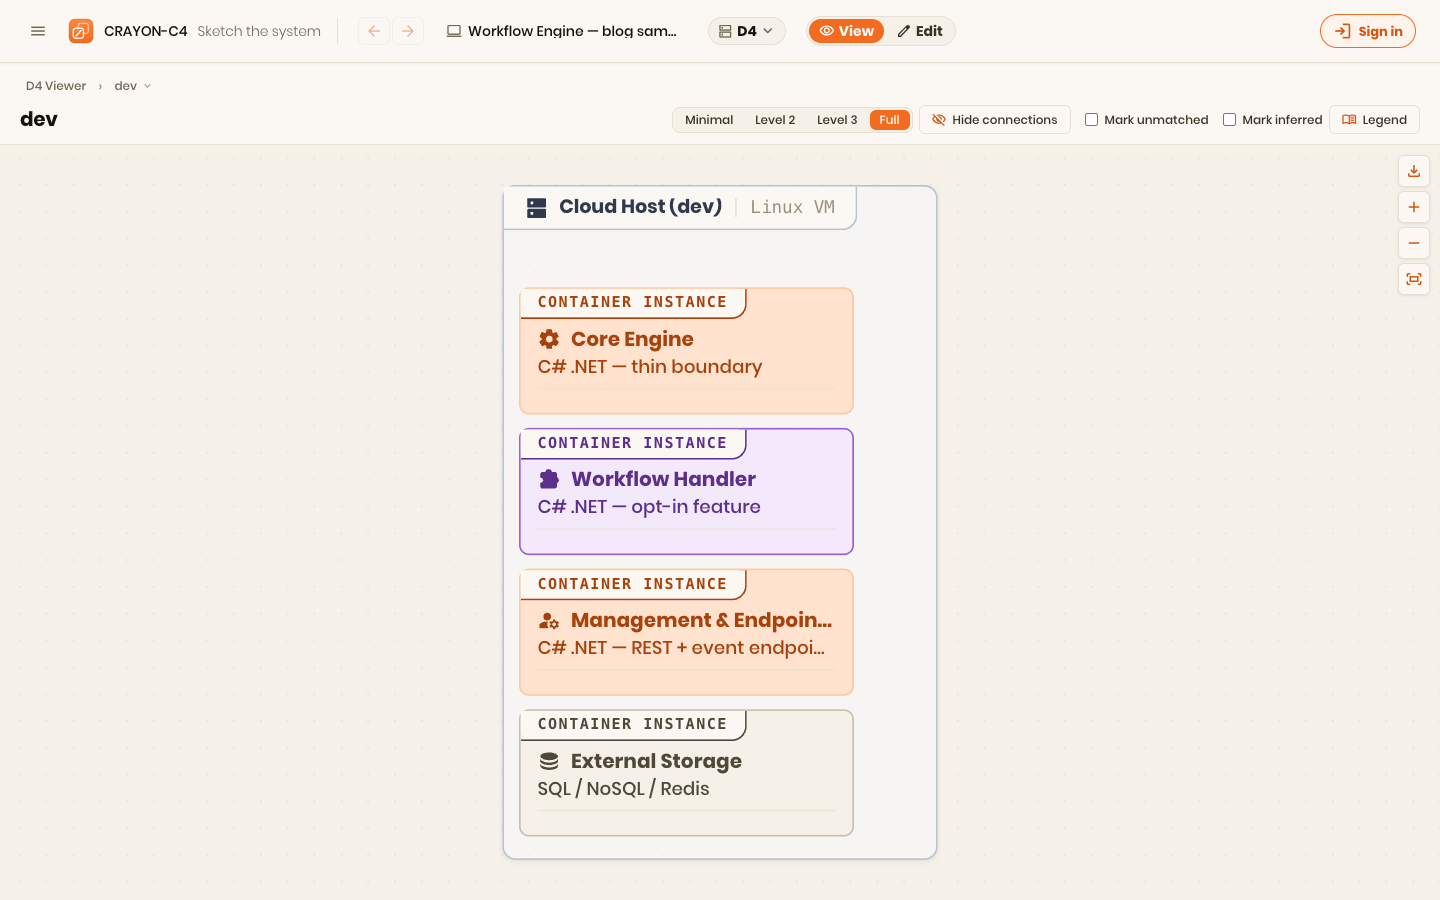This screenshot has width=1440, height=900.
Task: Click the CONTAINER INSTANCE tag above External Storage
Action: pos(632,724)
